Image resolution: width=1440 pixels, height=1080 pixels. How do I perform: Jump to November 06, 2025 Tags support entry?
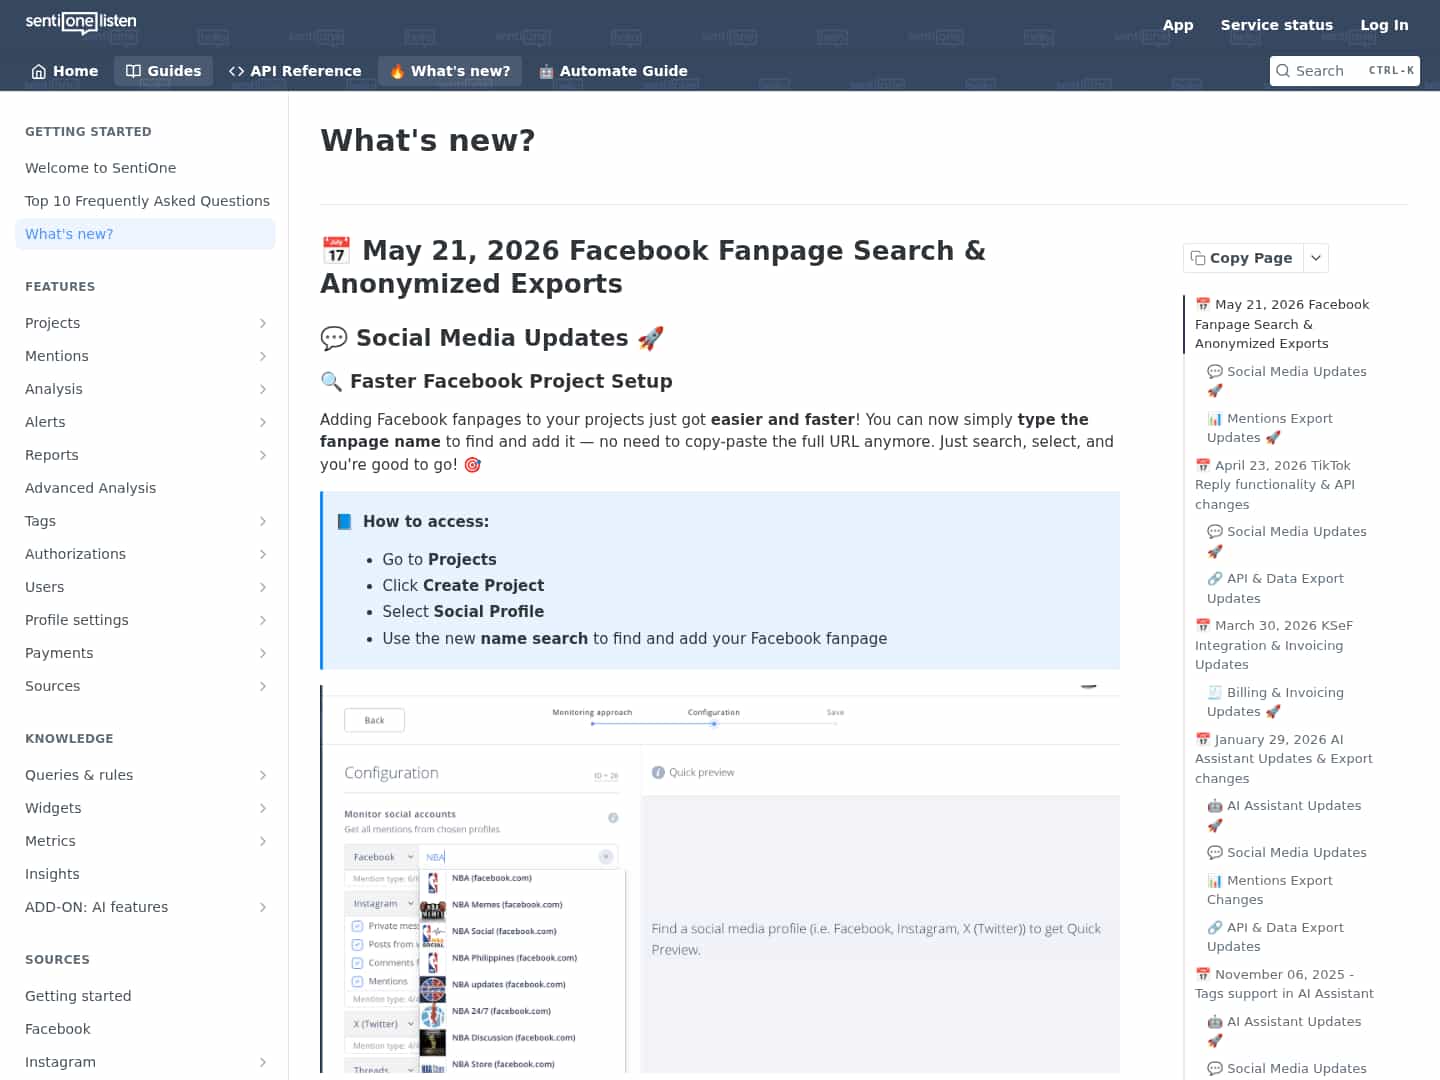1284,984
